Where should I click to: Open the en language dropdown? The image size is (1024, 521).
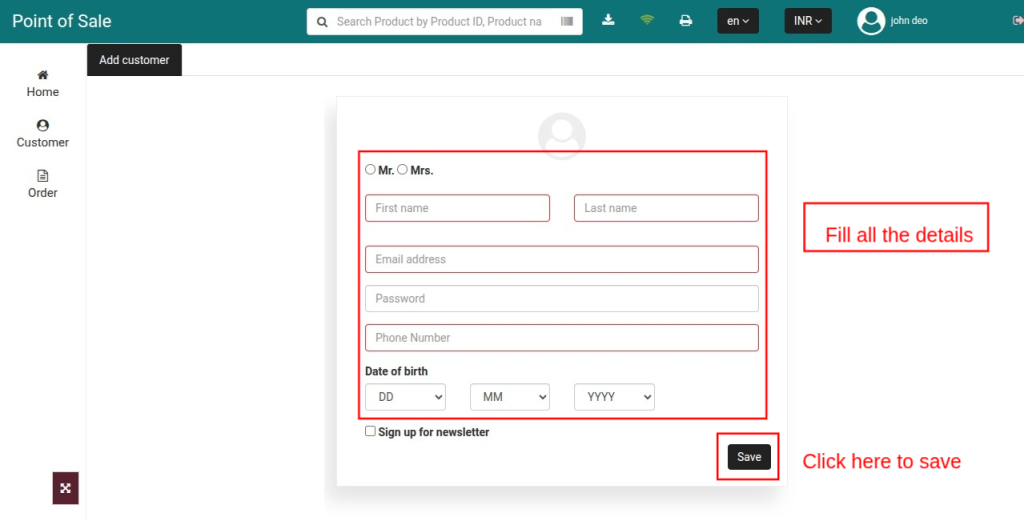(x=738, y=21)
